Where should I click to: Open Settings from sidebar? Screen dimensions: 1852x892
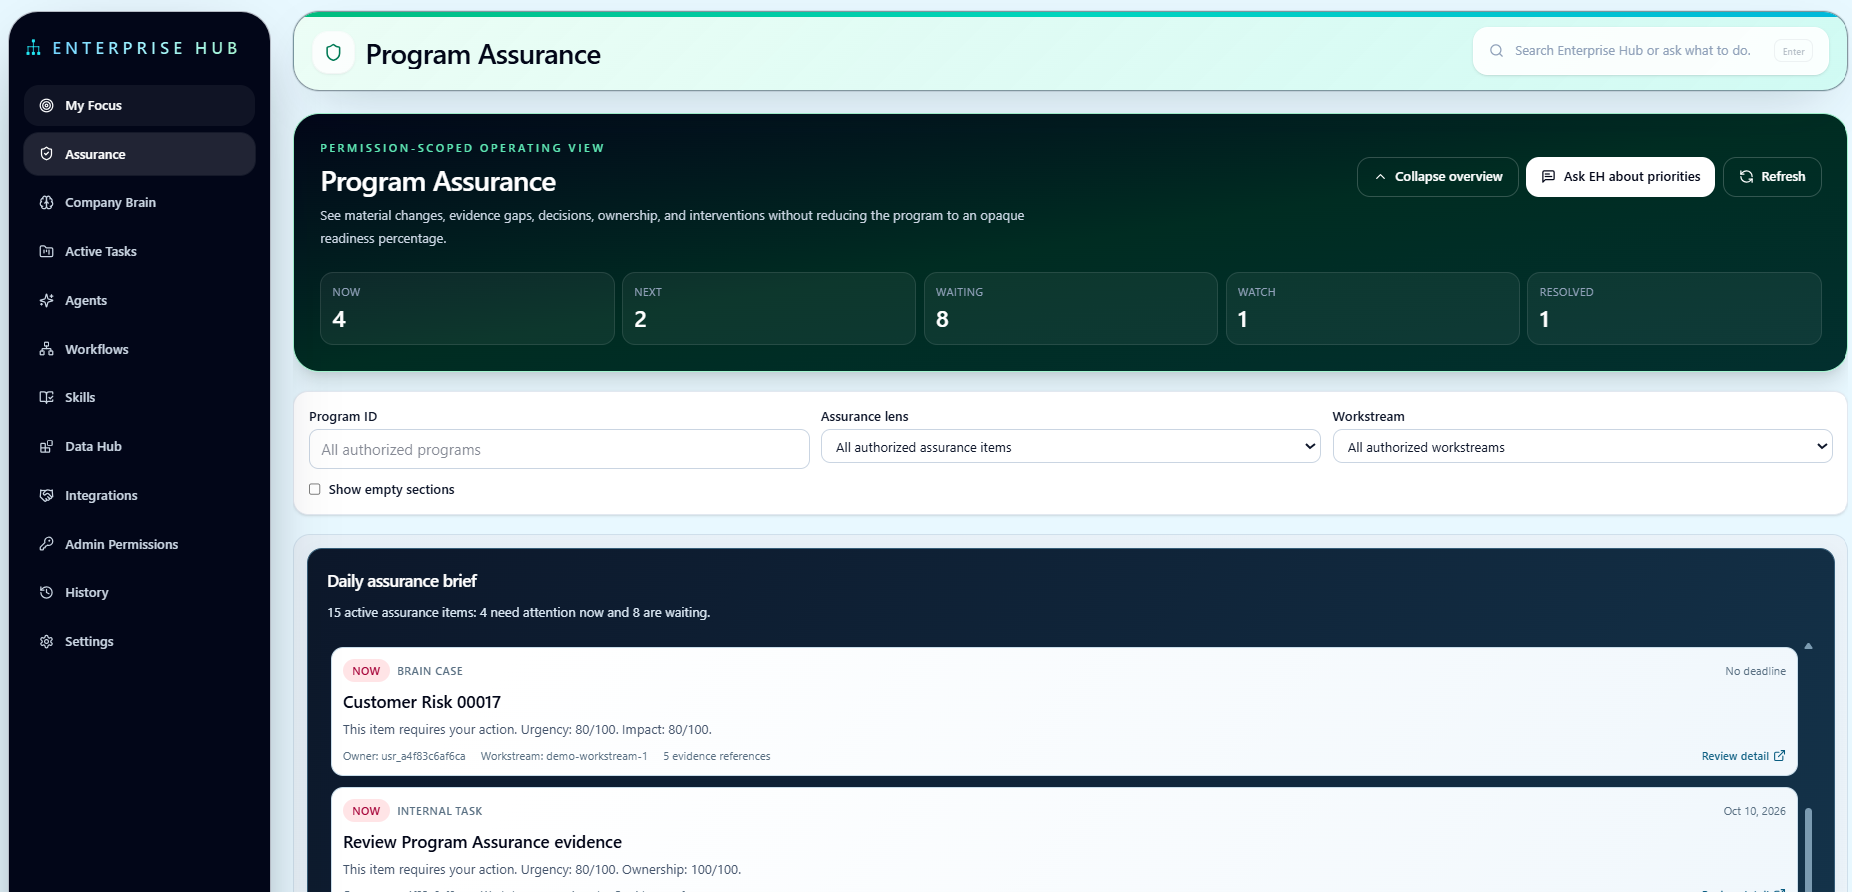[x=139, y=641]
